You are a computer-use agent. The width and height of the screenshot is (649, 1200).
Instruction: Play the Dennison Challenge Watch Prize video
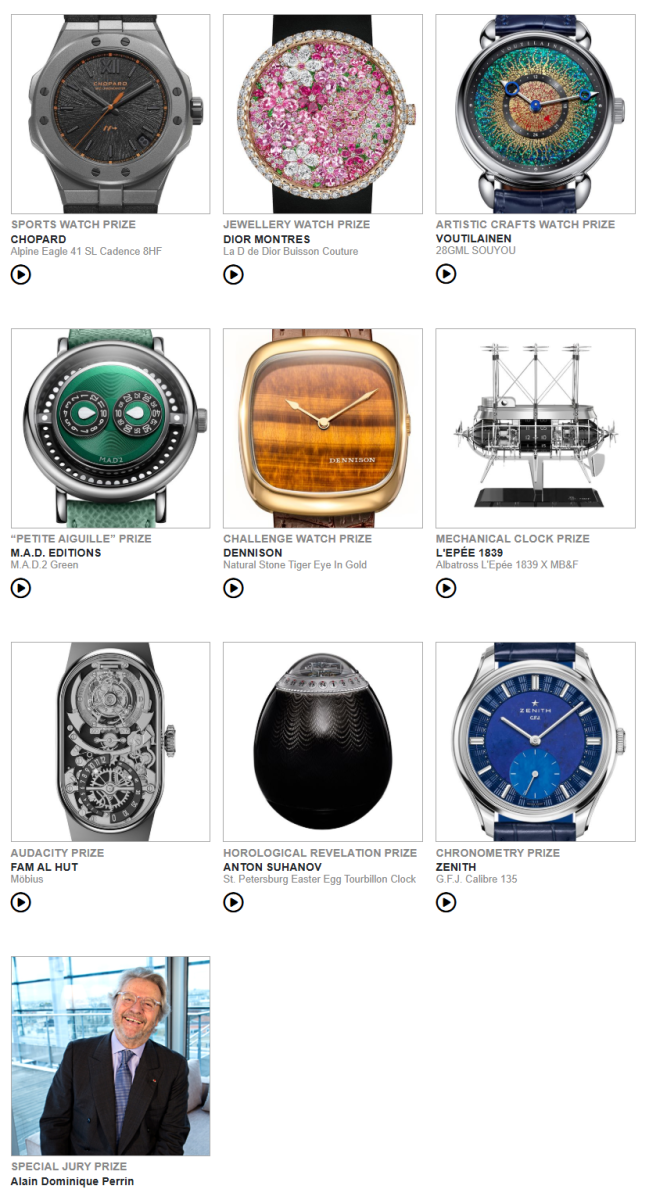[233, 588]
